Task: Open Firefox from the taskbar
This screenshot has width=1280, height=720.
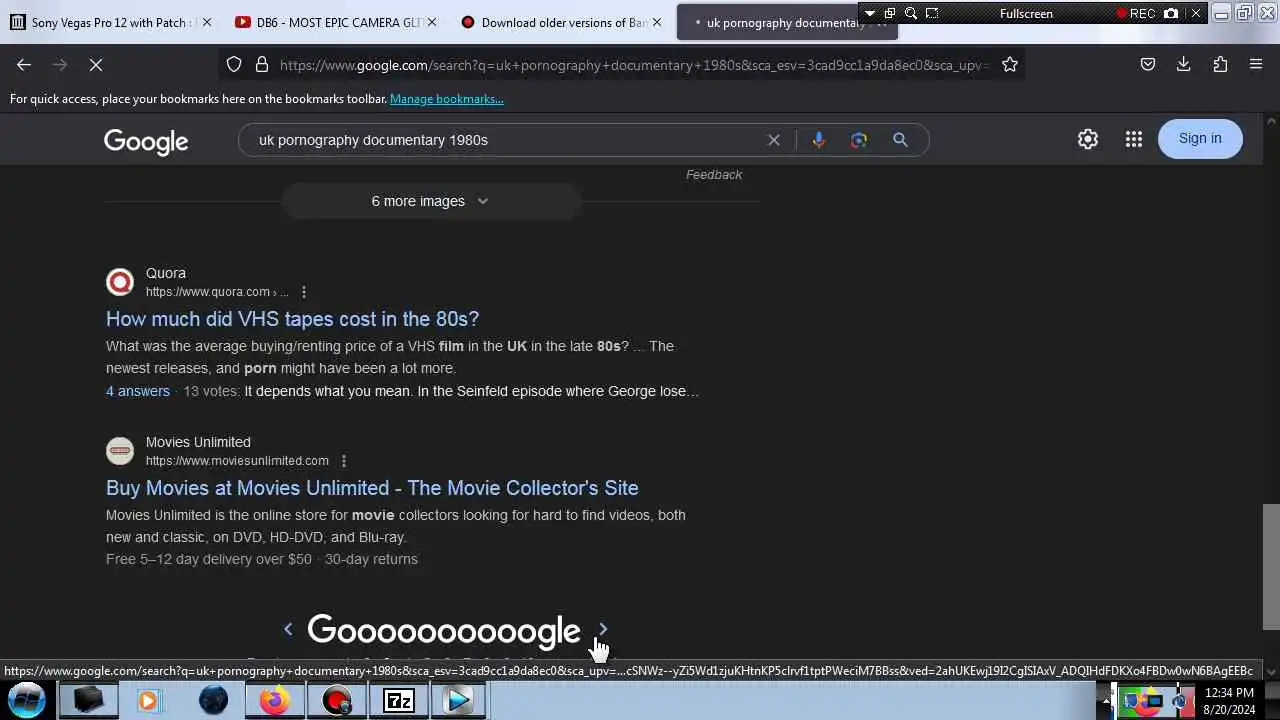Action: 274,701
